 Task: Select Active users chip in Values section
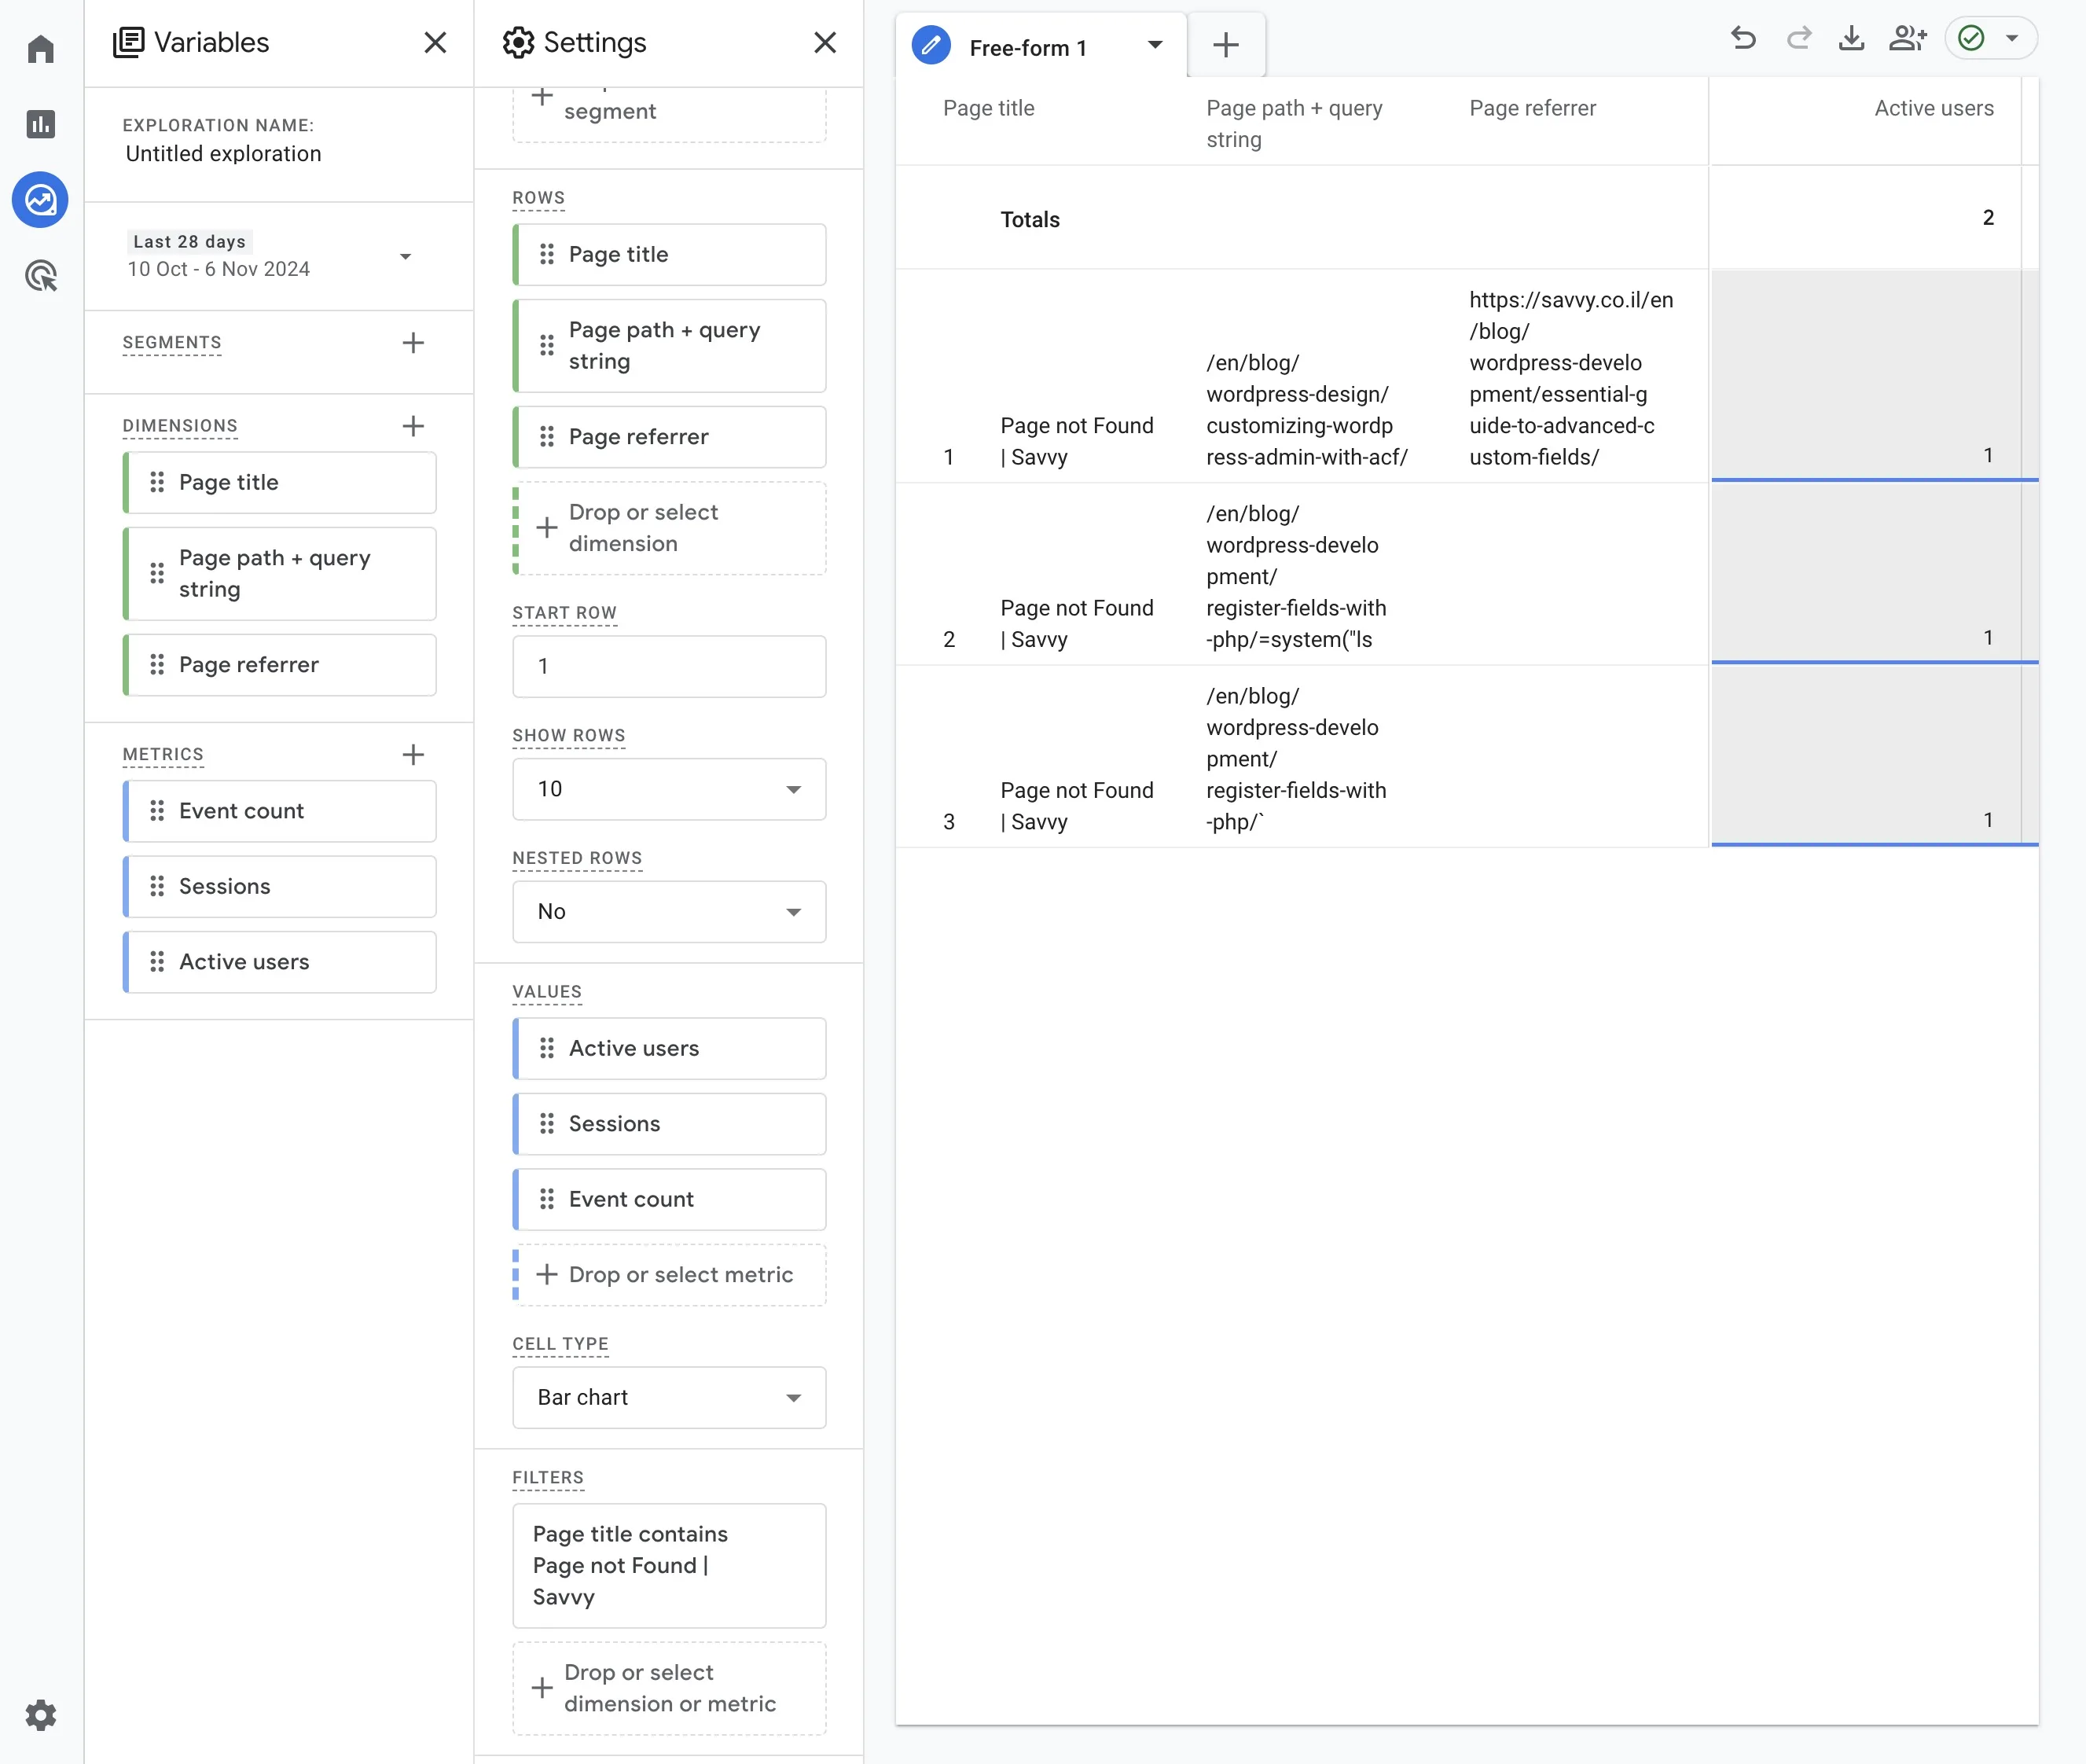tap(669, 1048)
